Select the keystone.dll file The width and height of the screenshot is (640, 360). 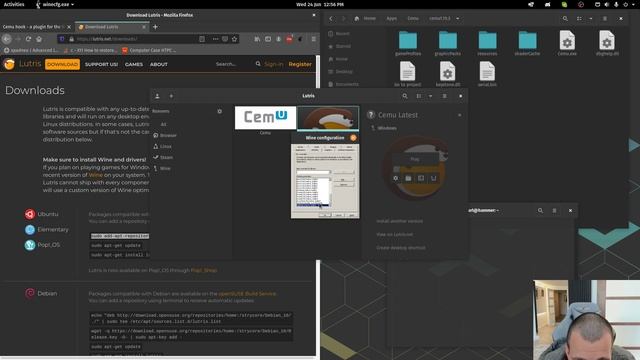click(448, 74)
